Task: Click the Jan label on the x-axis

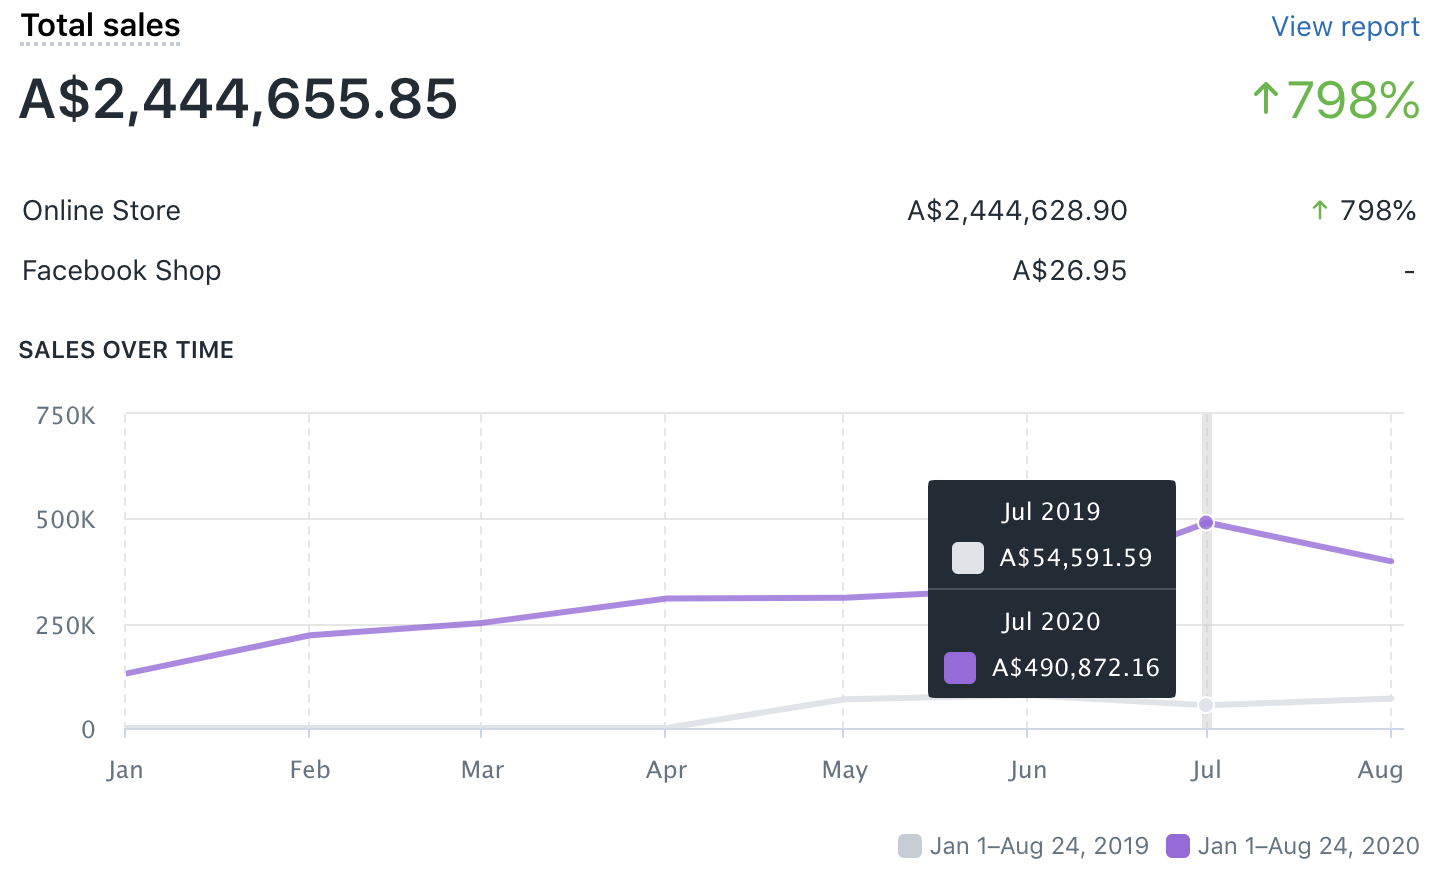Action: [125, 770]
